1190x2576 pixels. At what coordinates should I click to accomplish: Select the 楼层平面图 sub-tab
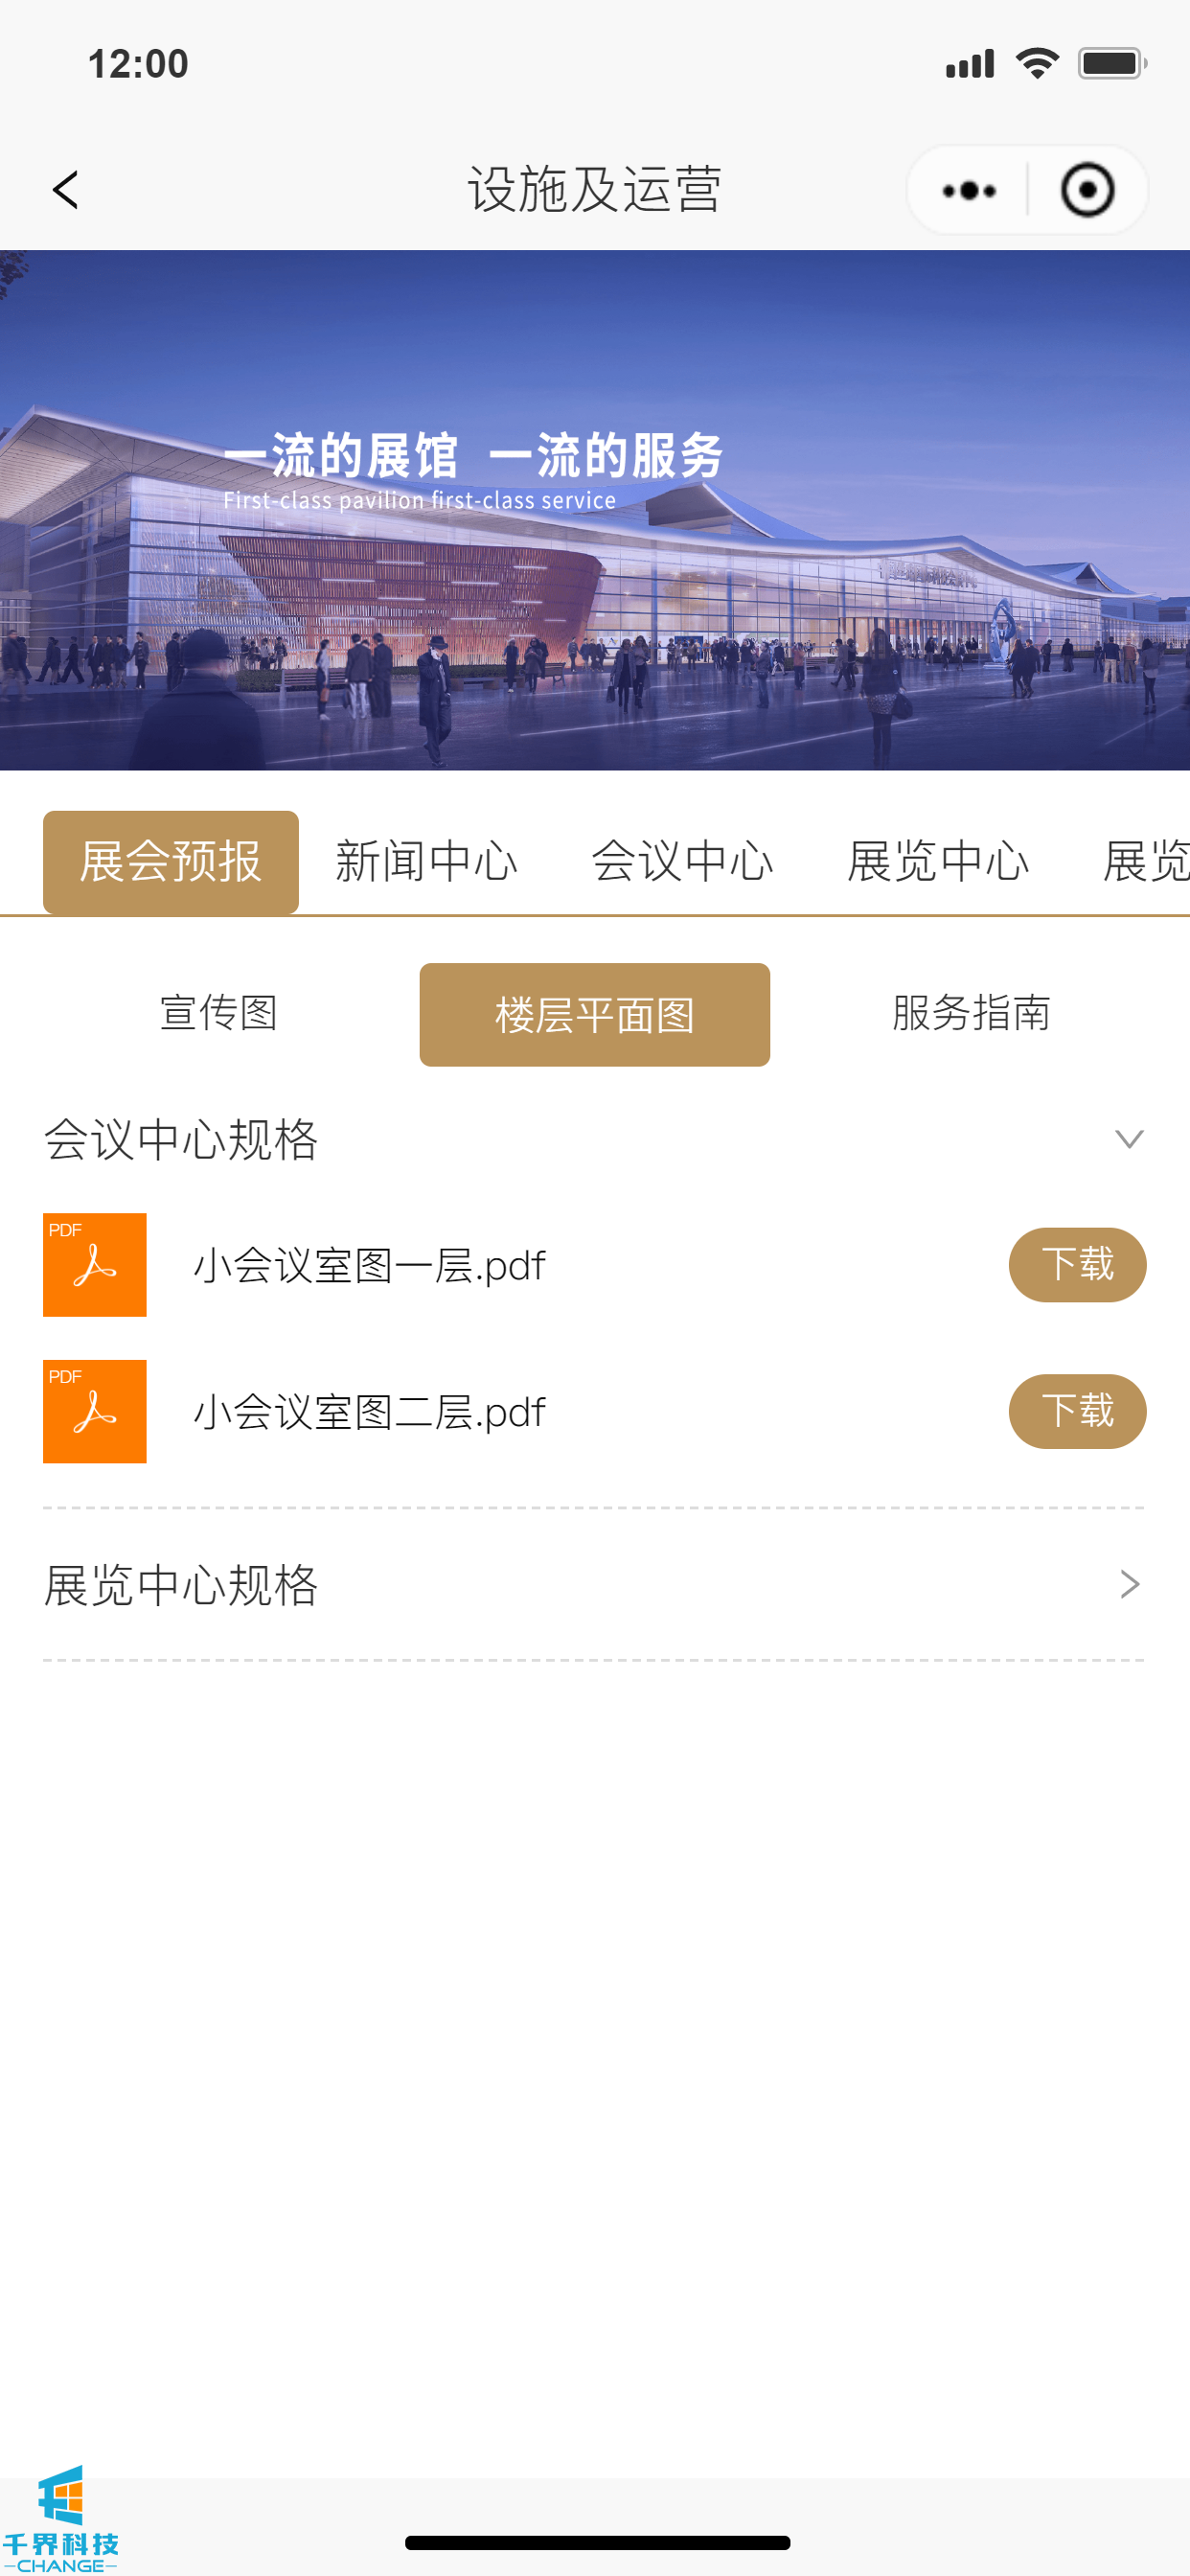(594, 1015)
